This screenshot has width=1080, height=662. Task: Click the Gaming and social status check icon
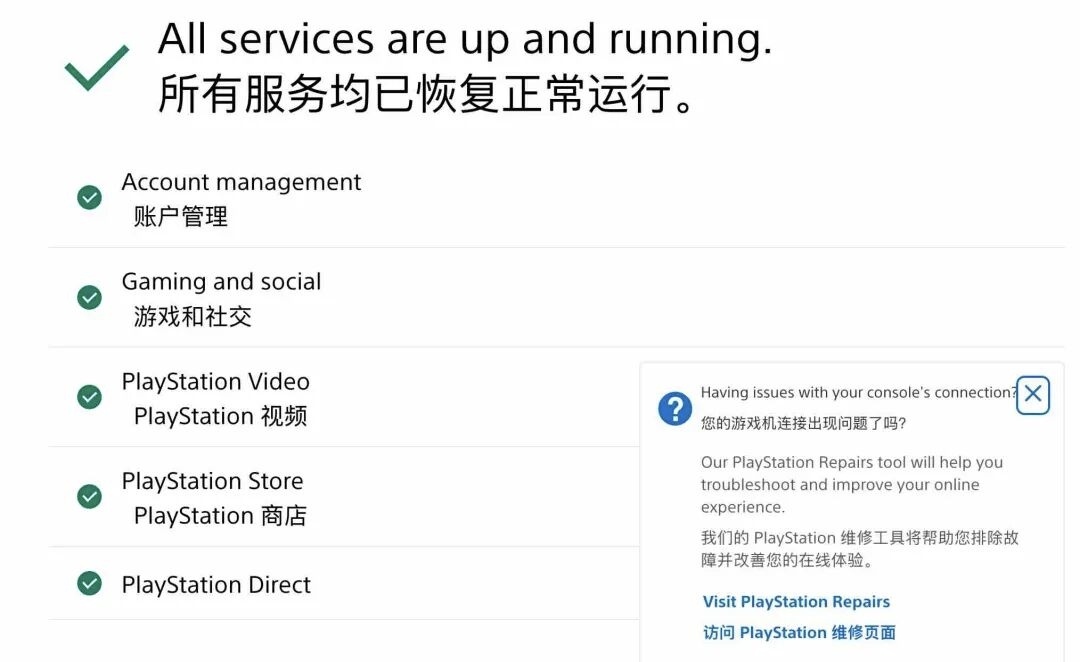tap(90, 297)
